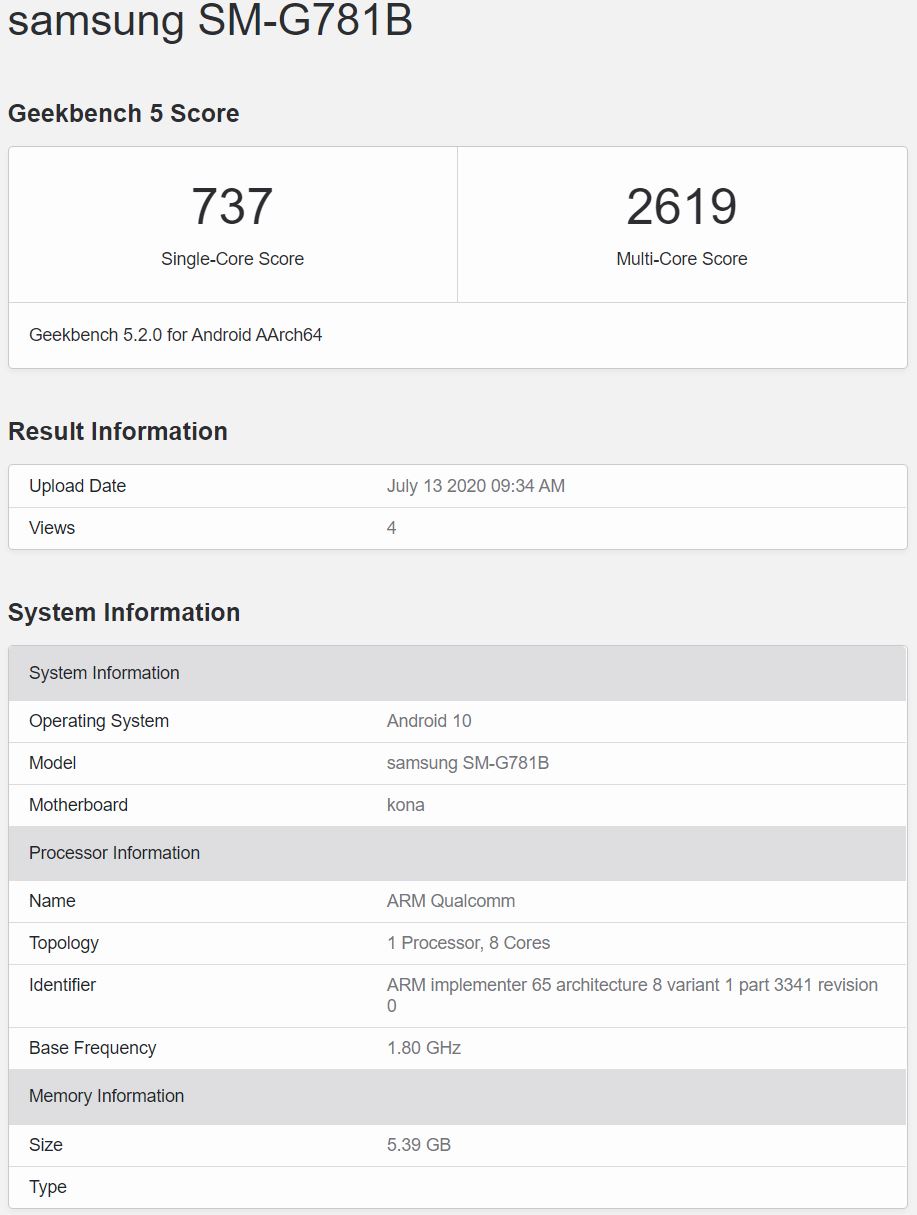
Task: Click Geekbench 5.2.0 for Android AArch64 text
Action: click(176, 335)
